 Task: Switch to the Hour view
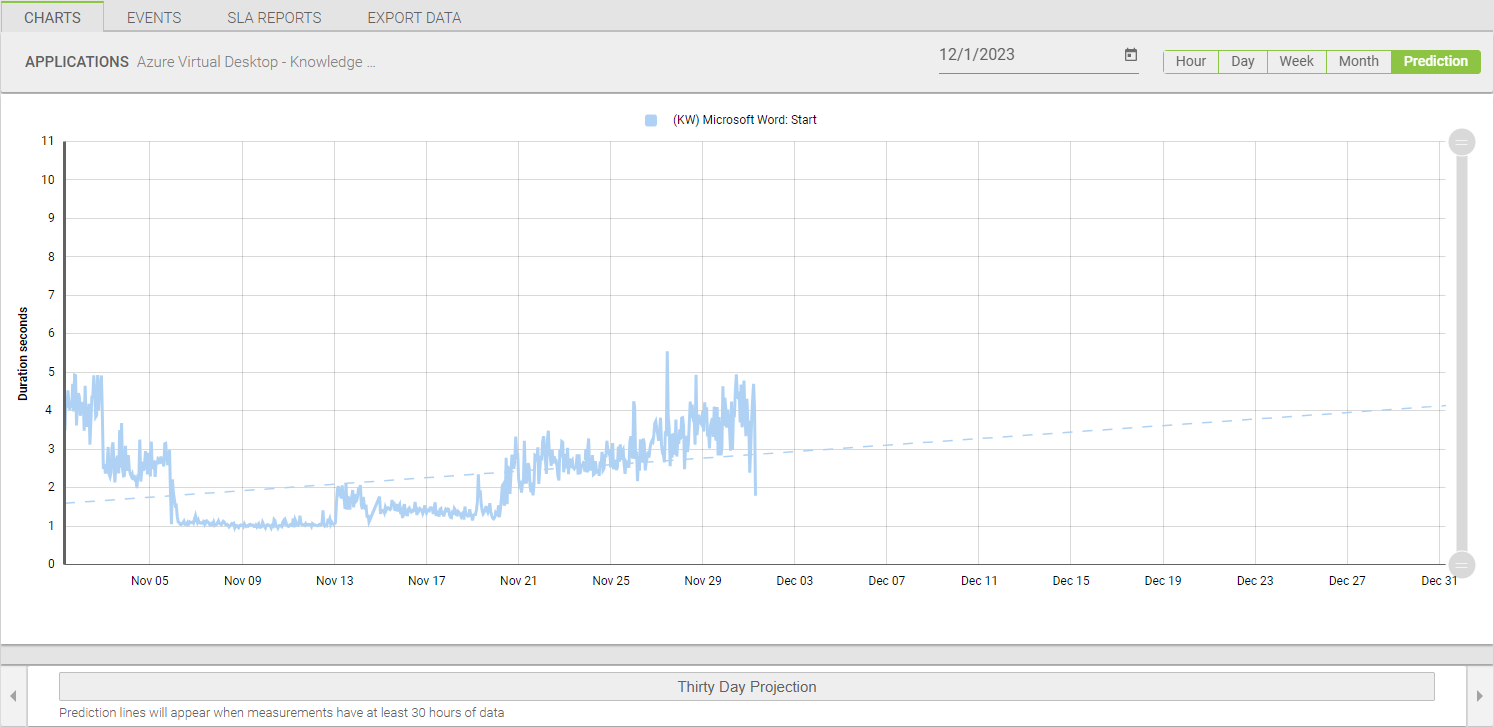point(1190,61)
